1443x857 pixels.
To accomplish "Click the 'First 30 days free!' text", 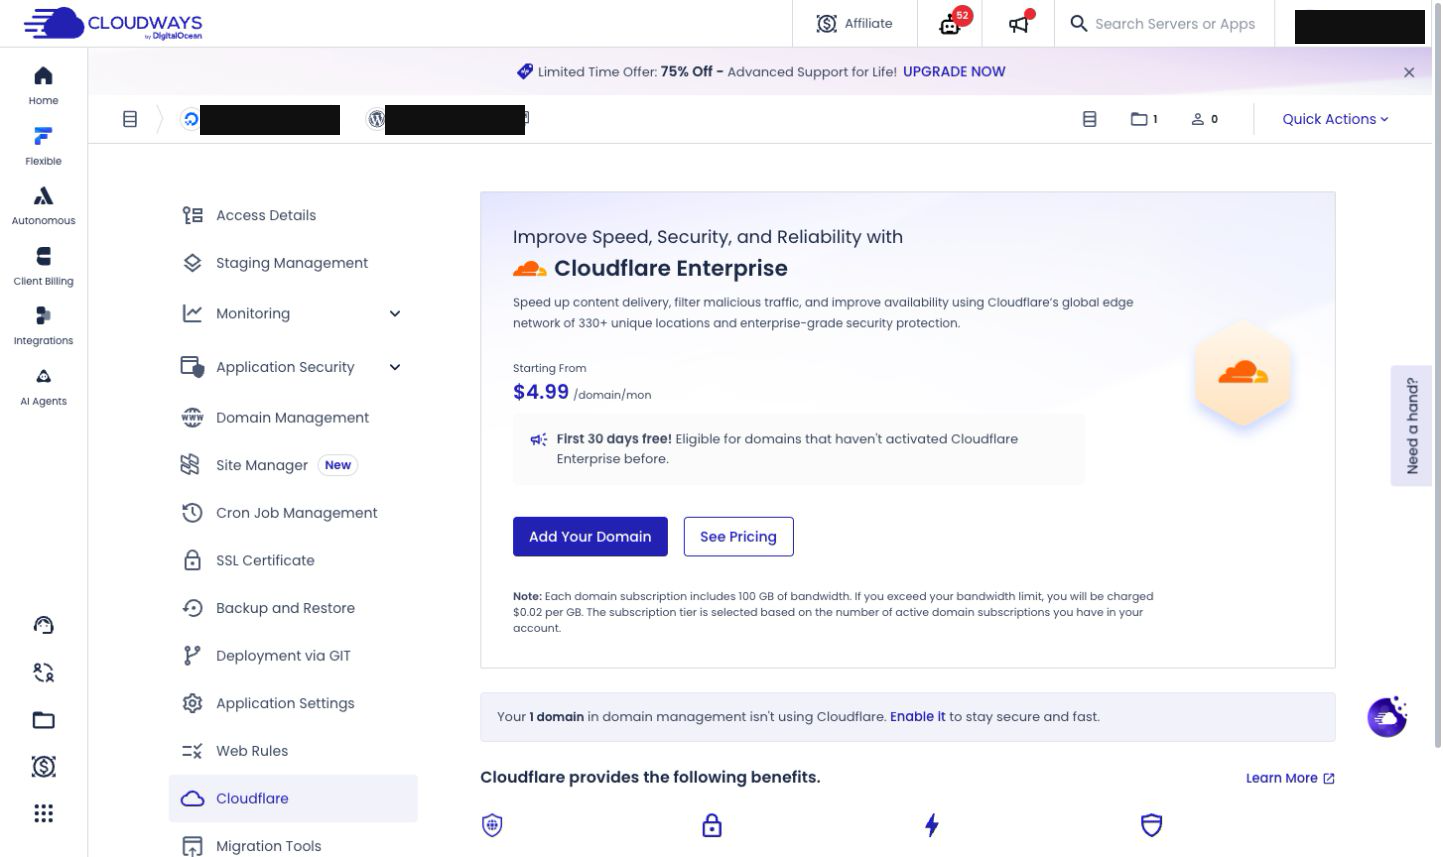I will pyautogui.click(x=614, y=439).
